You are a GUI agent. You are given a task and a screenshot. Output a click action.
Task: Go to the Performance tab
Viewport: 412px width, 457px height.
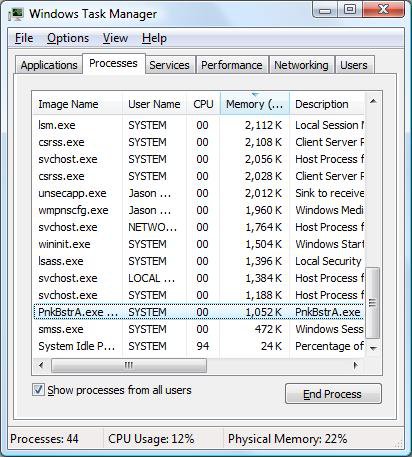232,65
